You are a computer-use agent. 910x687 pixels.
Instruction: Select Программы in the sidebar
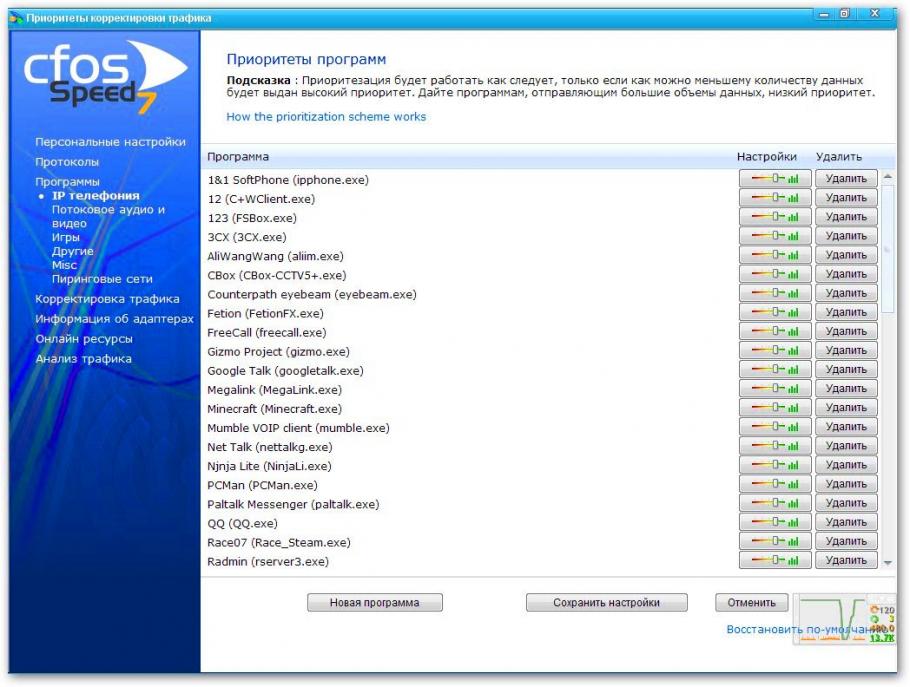(67, 182)
